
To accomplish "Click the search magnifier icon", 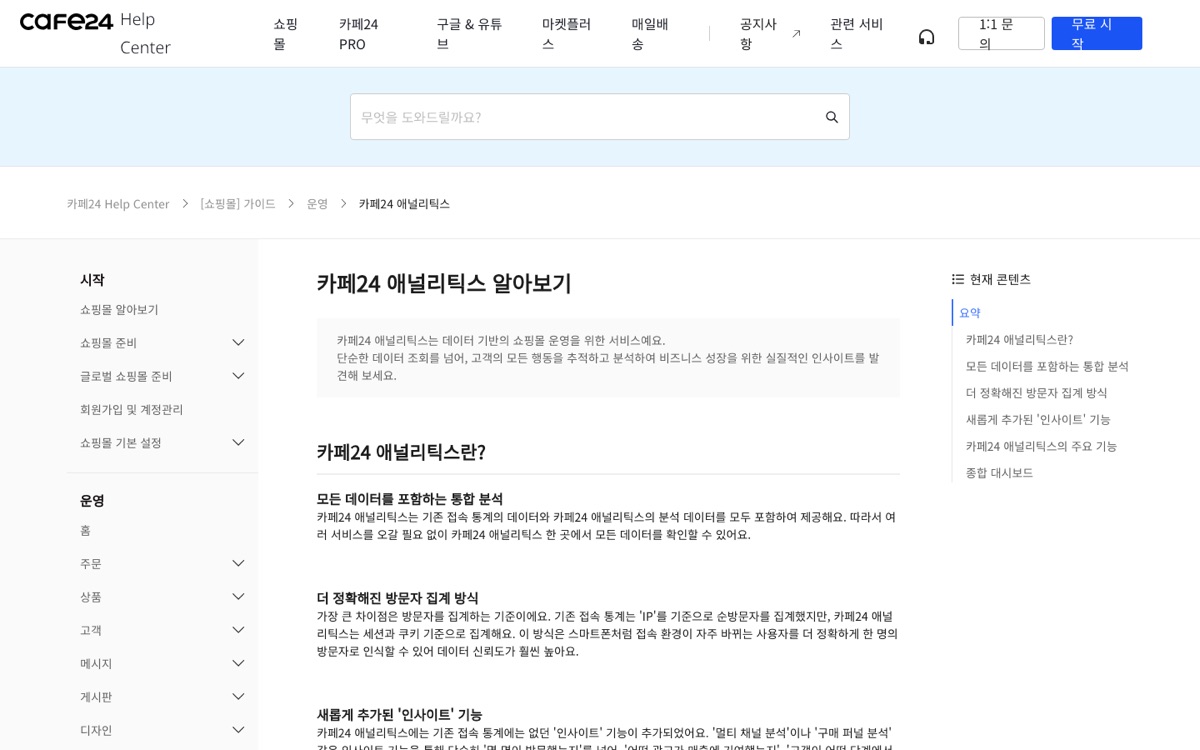I will pyautogui.click(x=832, y=117).
